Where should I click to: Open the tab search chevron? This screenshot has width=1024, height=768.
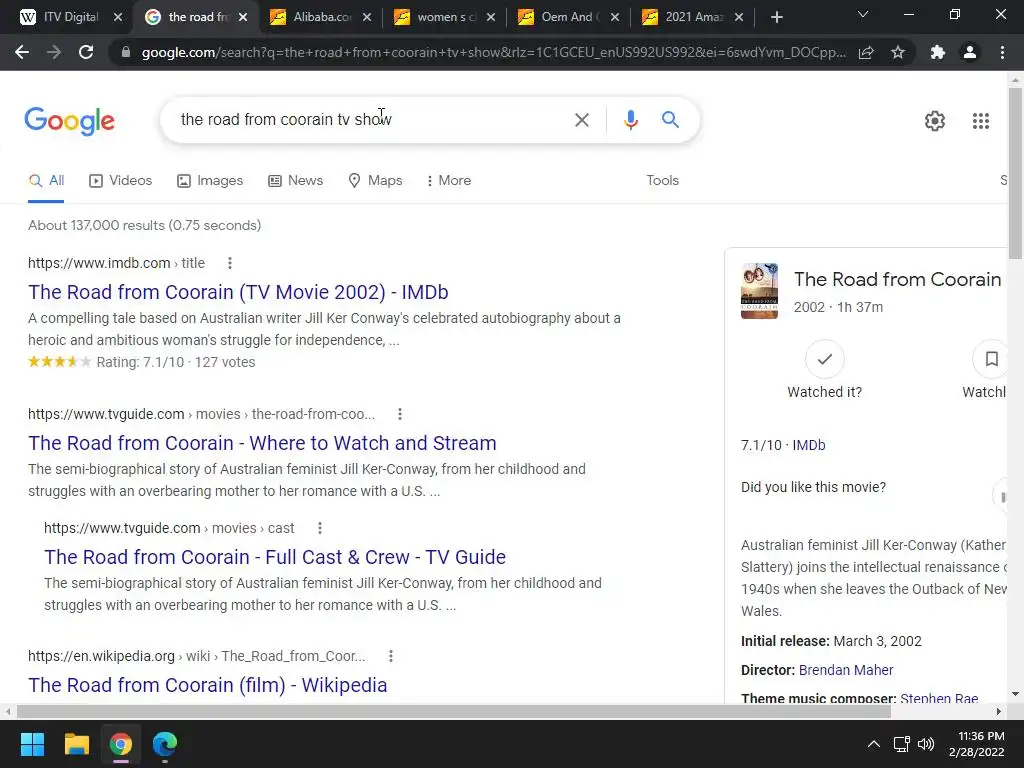click(863, 14)
